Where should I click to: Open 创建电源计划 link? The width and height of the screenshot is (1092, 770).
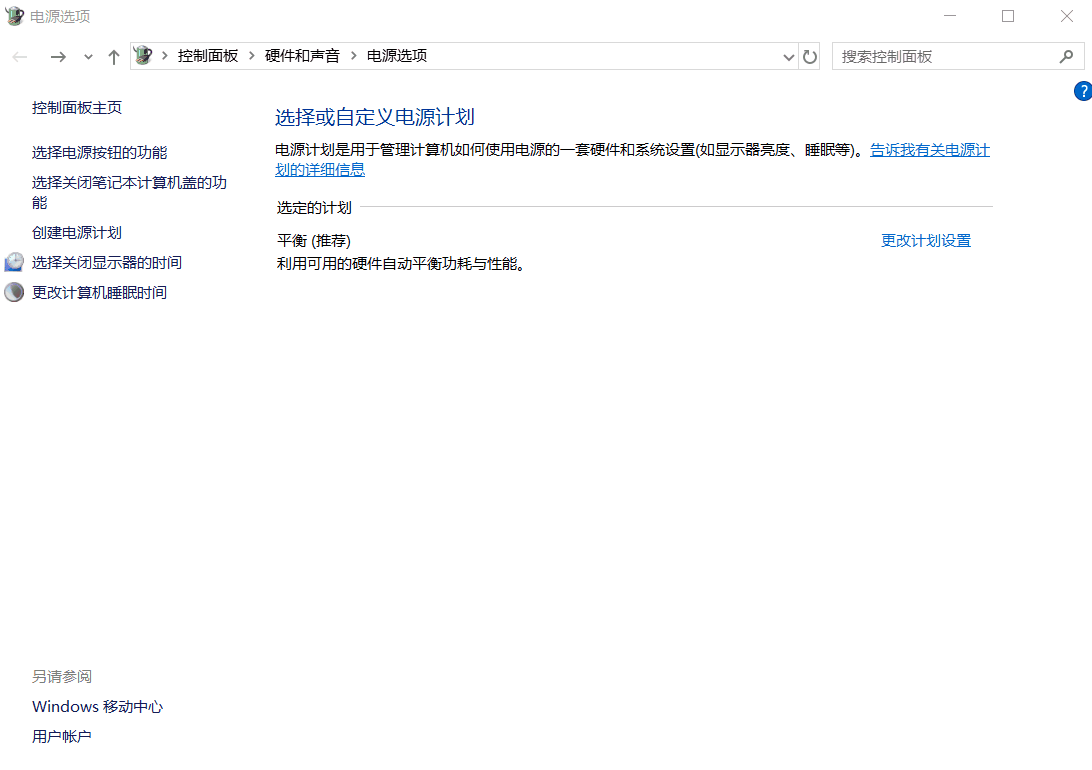tap(77, 233)
